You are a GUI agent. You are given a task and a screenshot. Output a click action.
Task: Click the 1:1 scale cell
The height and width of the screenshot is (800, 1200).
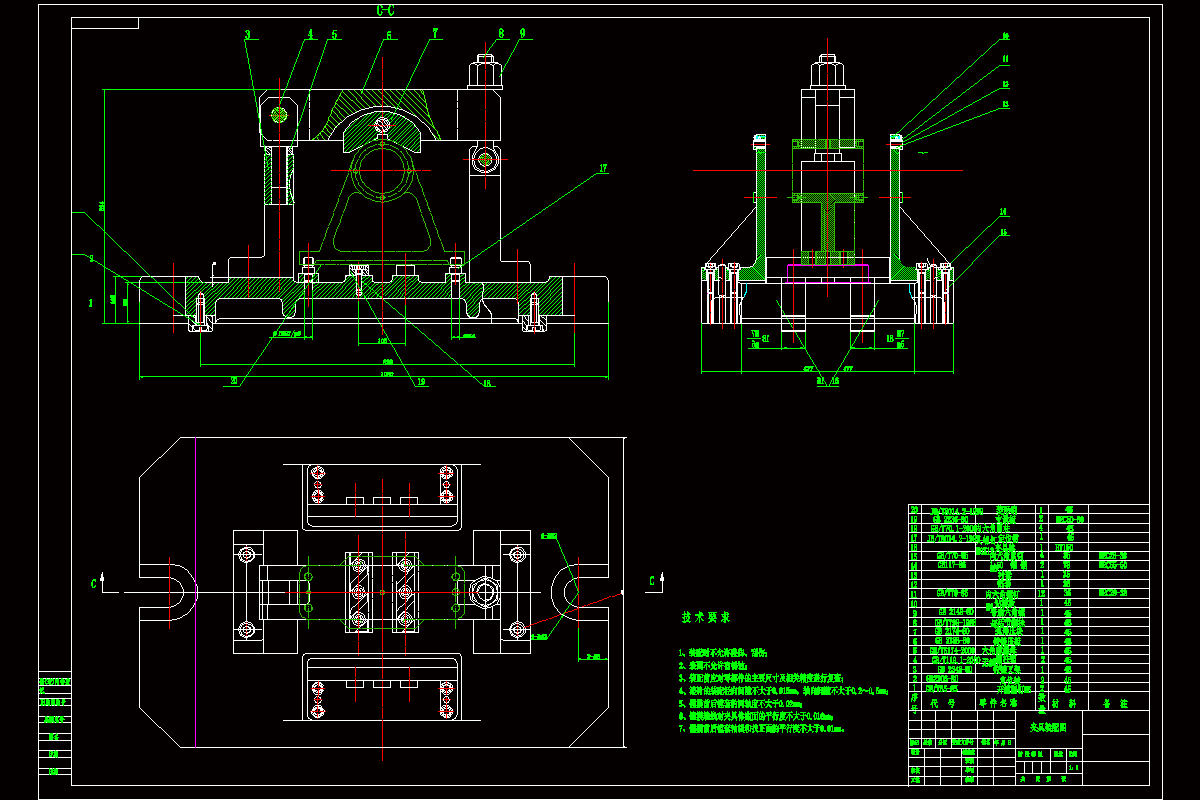click(x=1073, y=768)
